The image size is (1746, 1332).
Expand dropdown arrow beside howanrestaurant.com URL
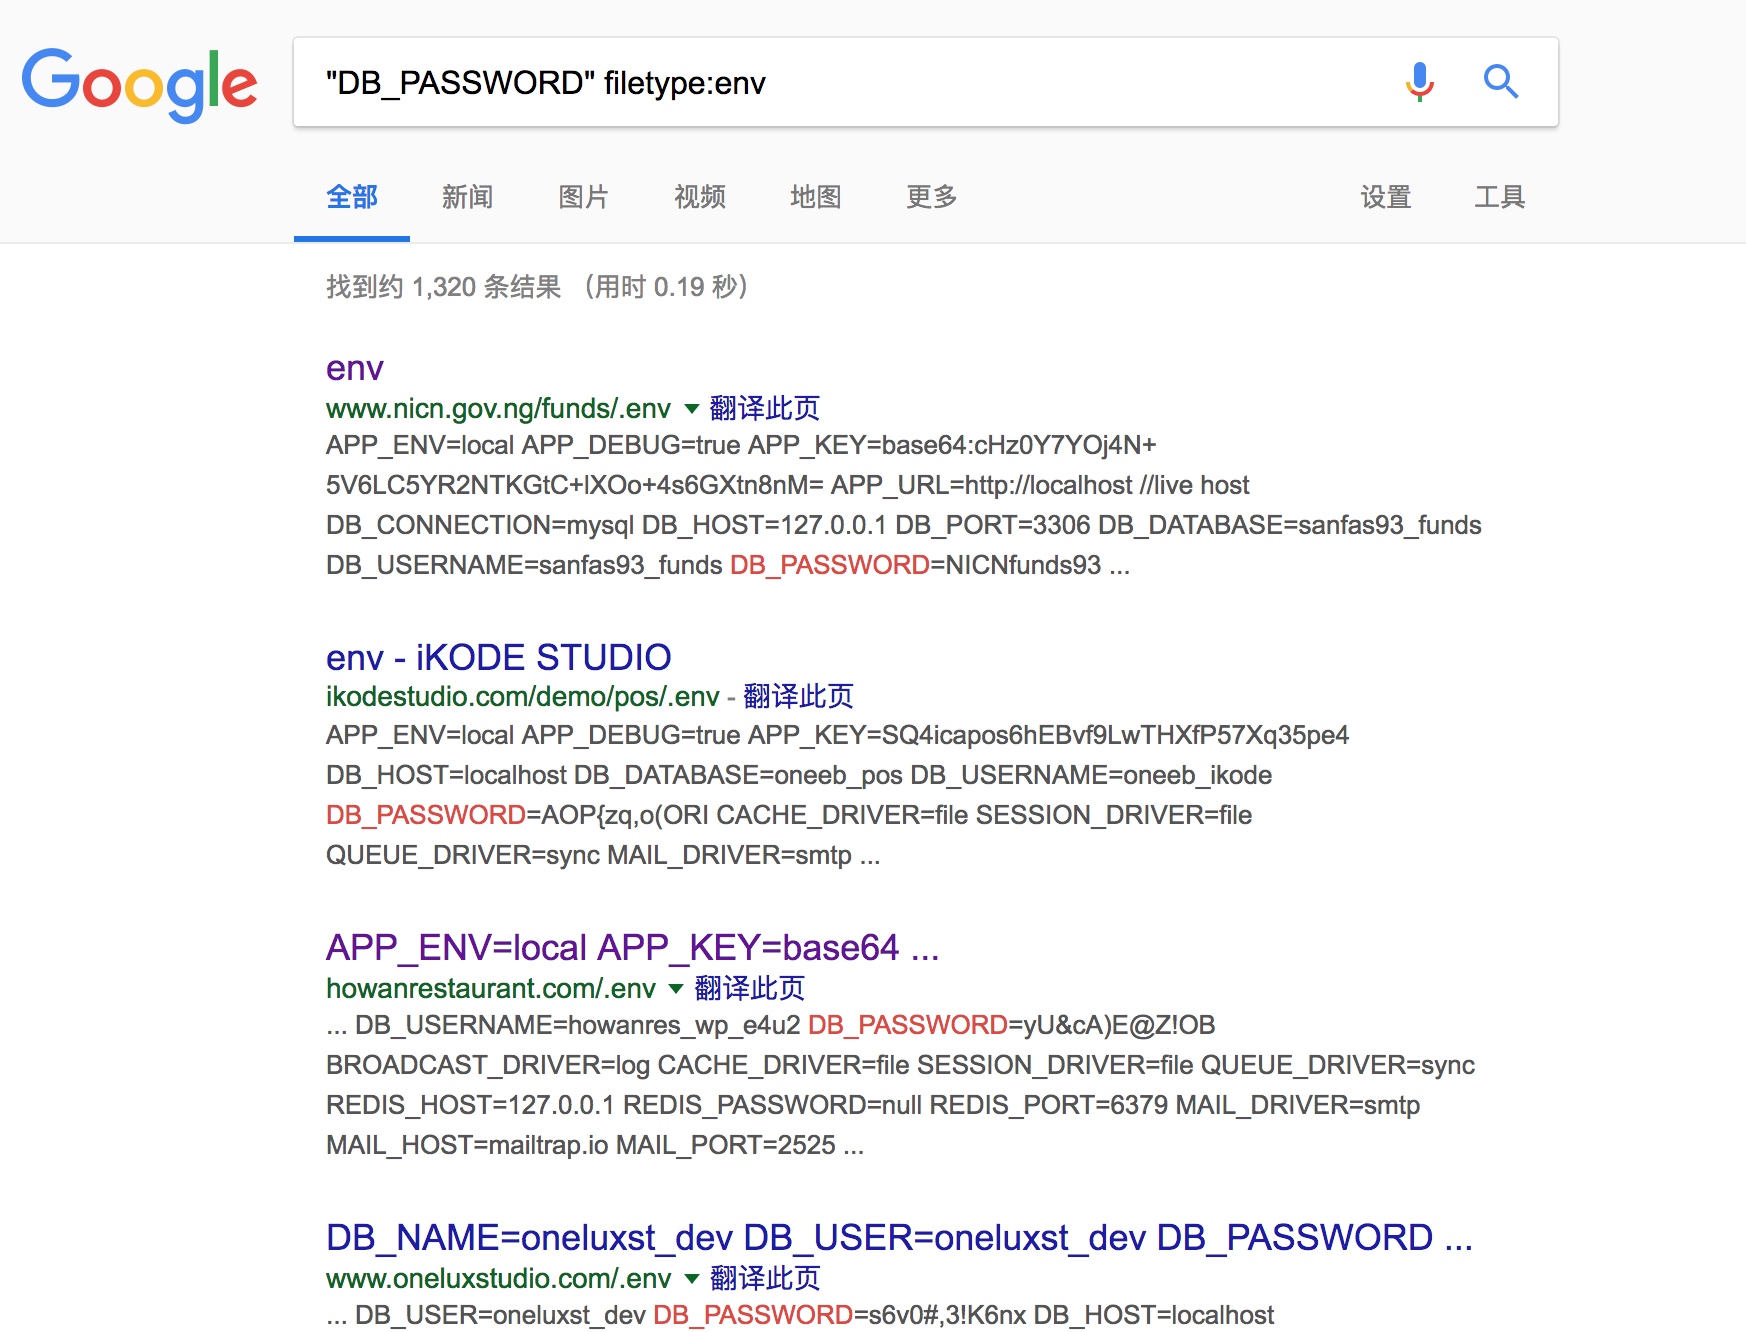(x=676, y=989)
